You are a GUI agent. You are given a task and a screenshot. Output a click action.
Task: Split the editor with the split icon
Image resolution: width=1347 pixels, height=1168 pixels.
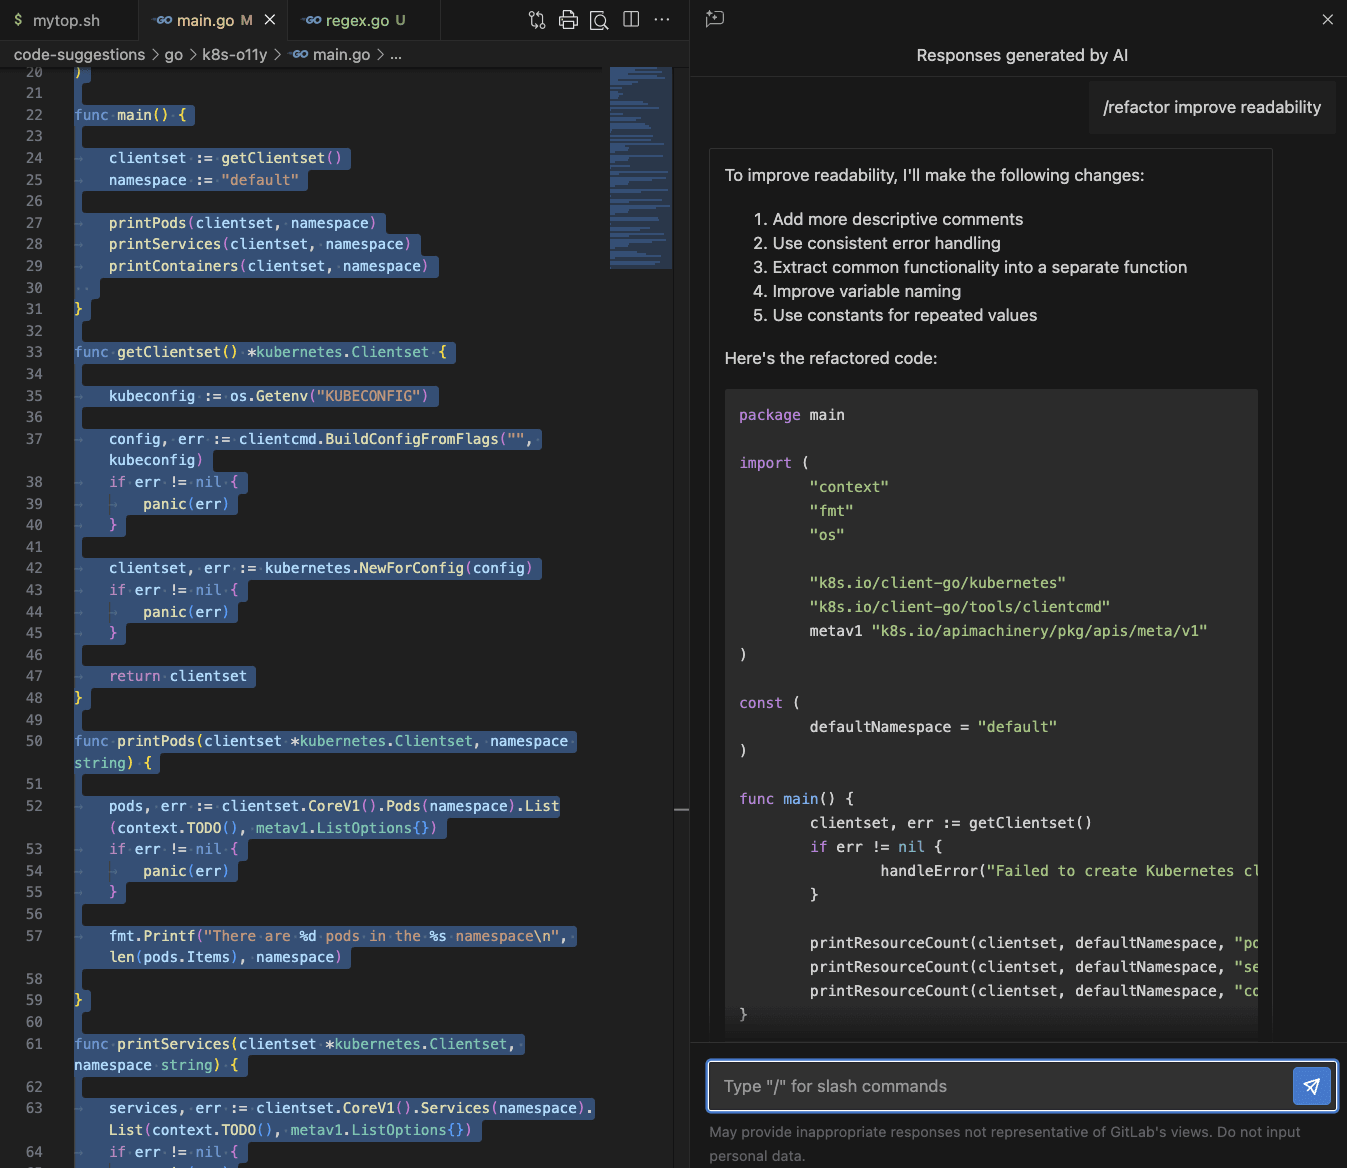coord(631,19)
